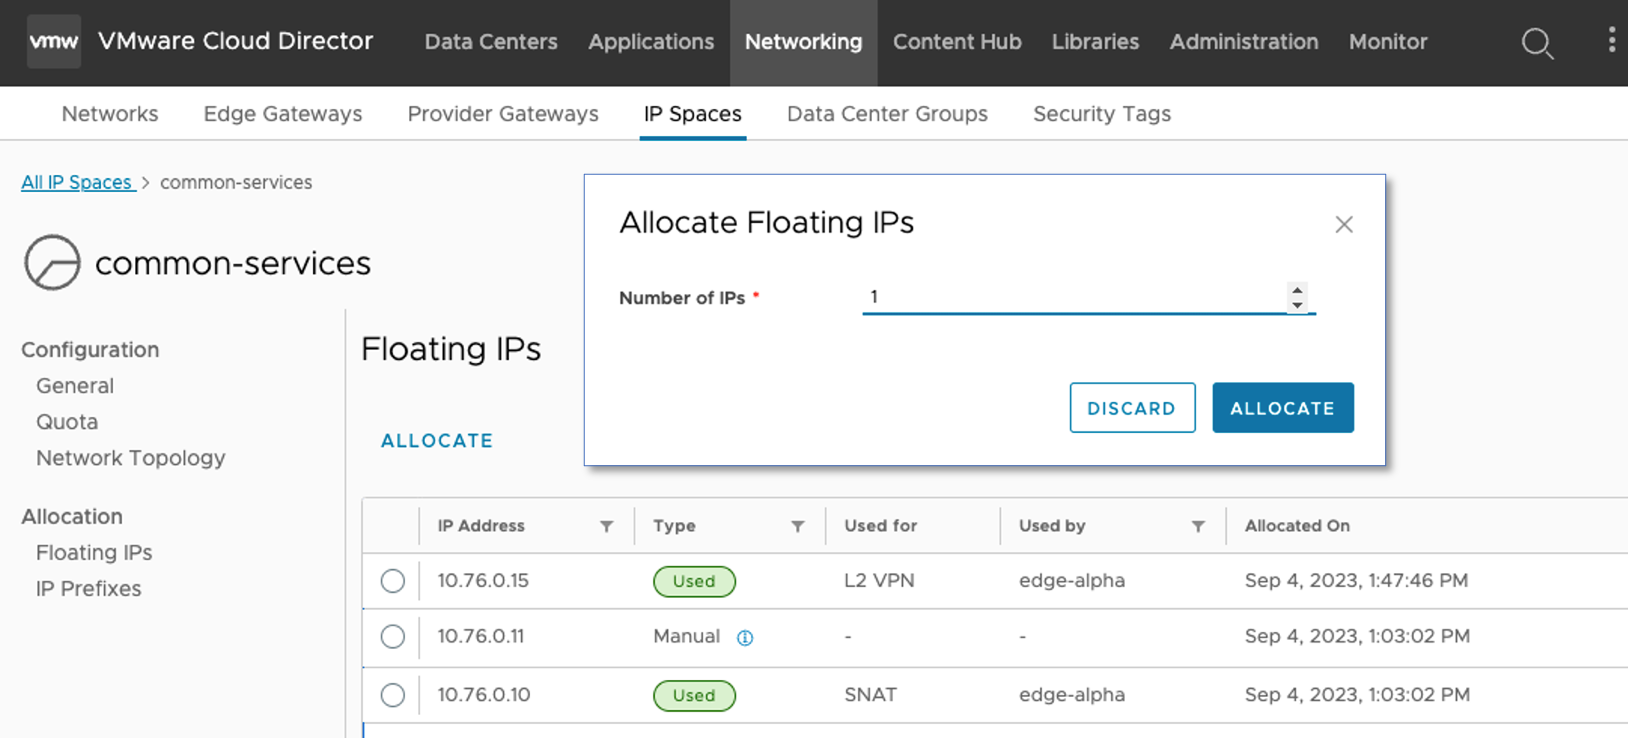Decrease Number of IPs with down arrow
Image resolution: width=1628 pixels, height=738 pixels.
pyautogui.click(x=1297, y=305)
